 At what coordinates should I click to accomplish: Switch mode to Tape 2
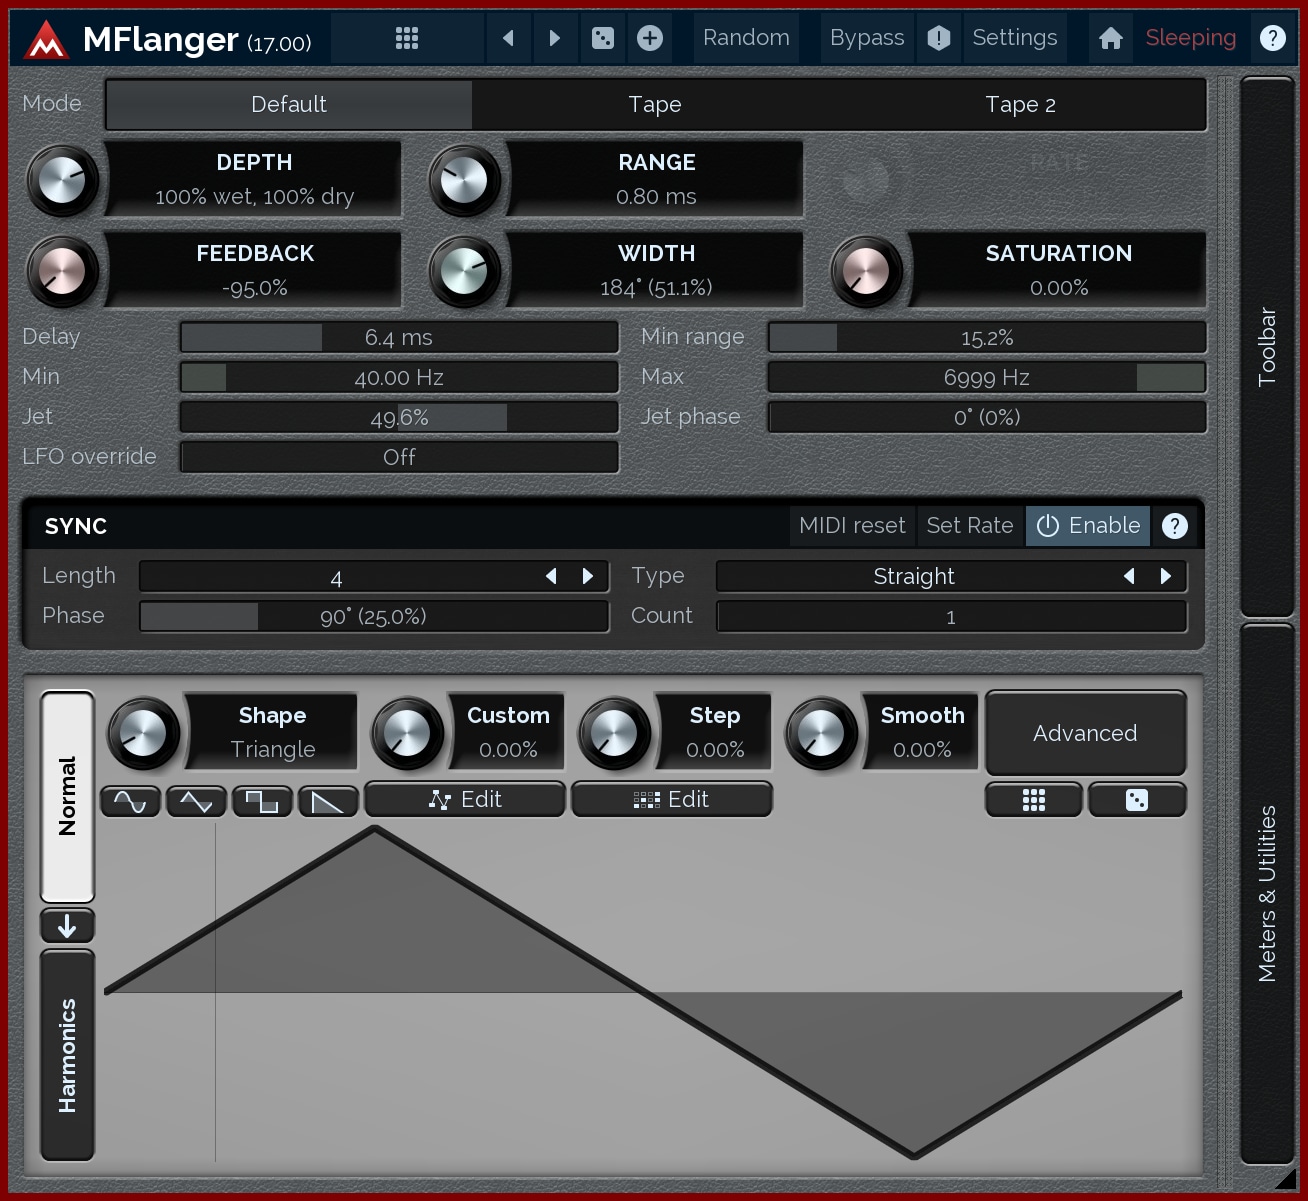point(1020,105)
